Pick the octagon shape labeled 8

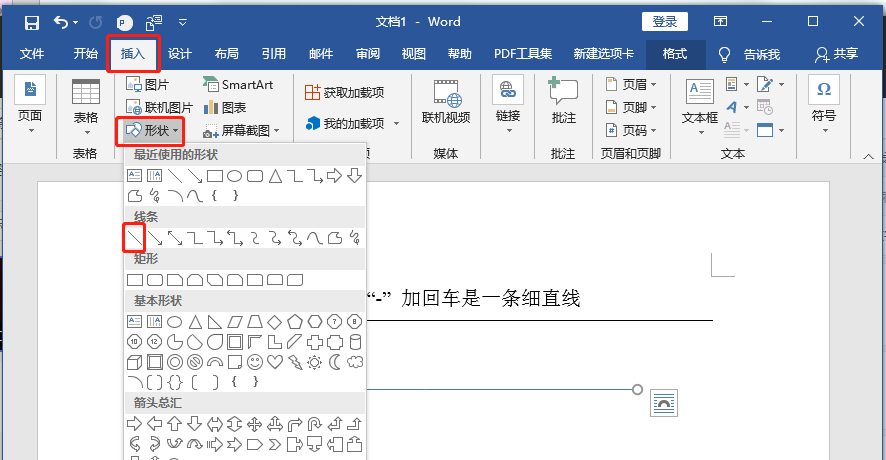[354, 322]
